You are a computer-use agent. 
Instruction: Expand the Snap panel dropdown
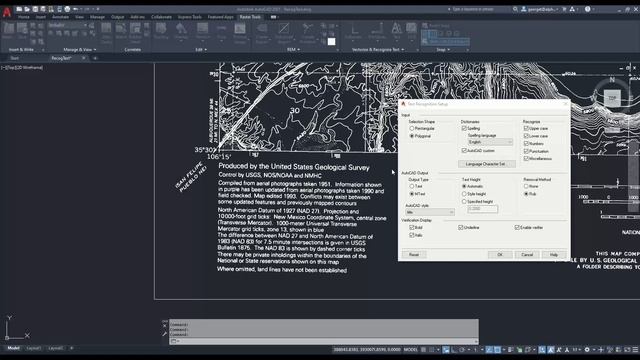click(x=443, y=50)
